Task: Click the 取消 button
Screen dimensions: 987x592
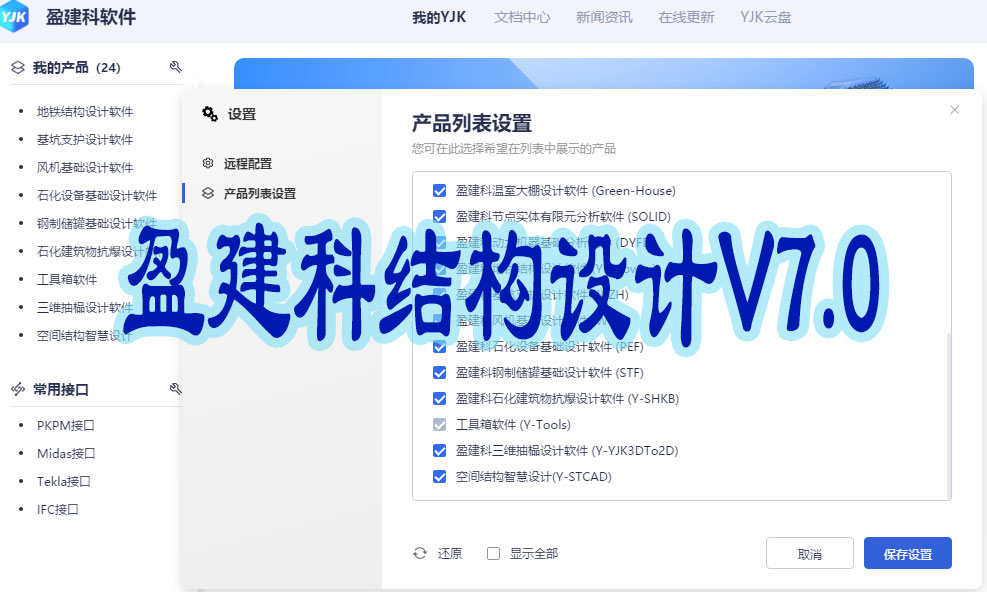Action: click(809, 554)
